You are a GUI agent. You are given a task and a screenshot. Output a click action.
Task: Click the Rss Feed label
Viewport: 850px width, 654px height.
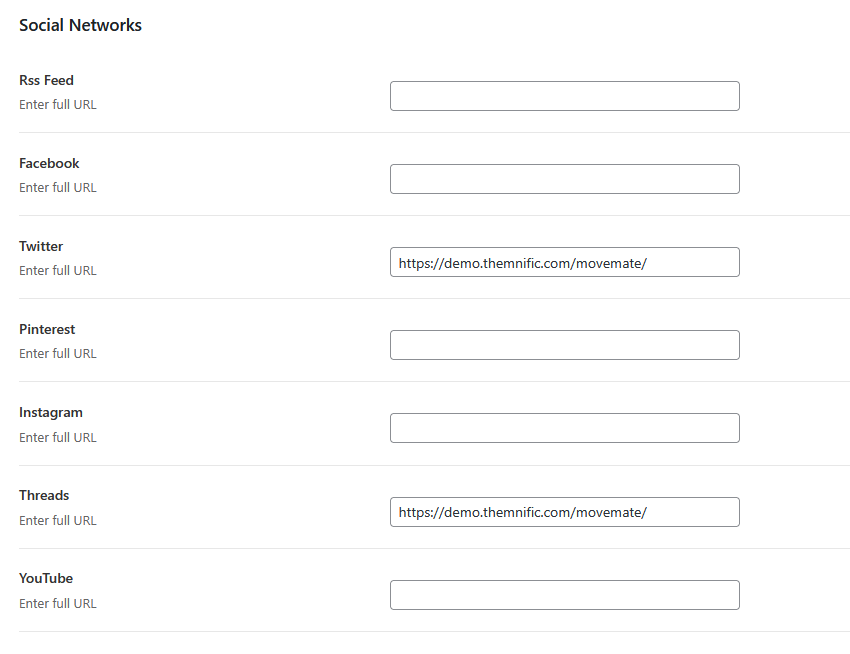pyautogui.click(x=46, y=80)
